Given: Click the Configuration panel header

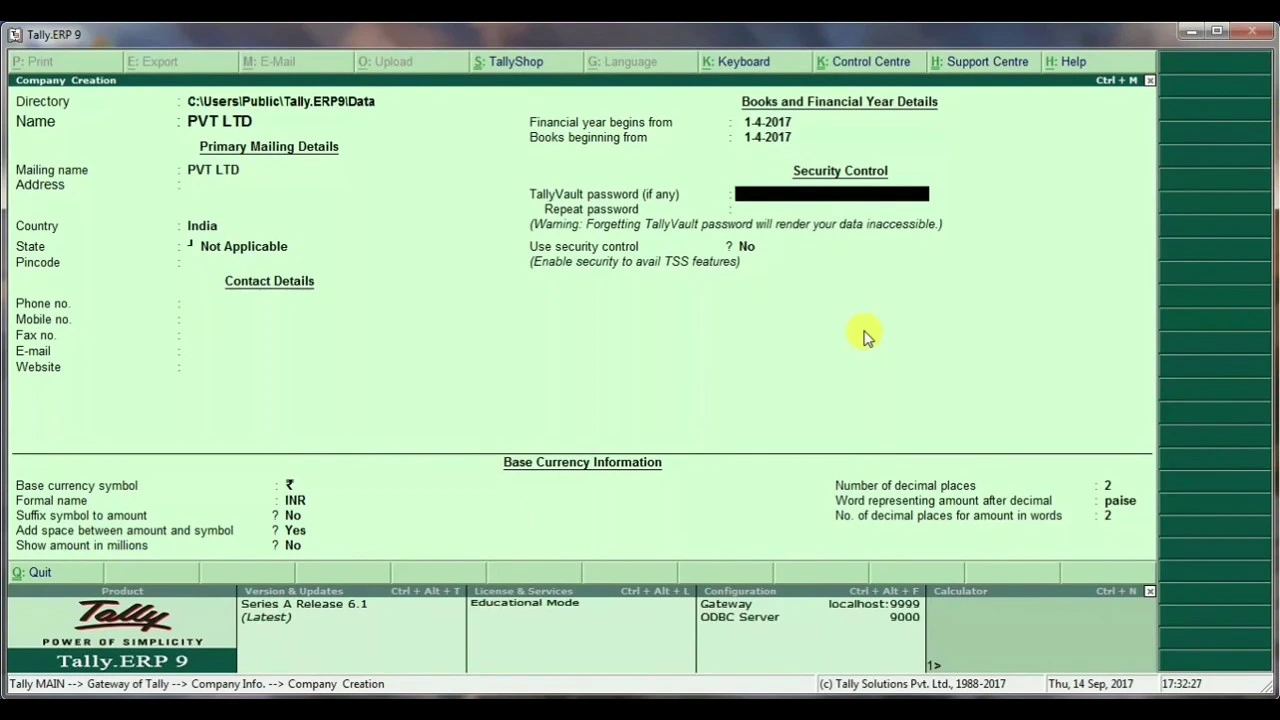Looking at the screenshot, I should click(x=811, y=591).
